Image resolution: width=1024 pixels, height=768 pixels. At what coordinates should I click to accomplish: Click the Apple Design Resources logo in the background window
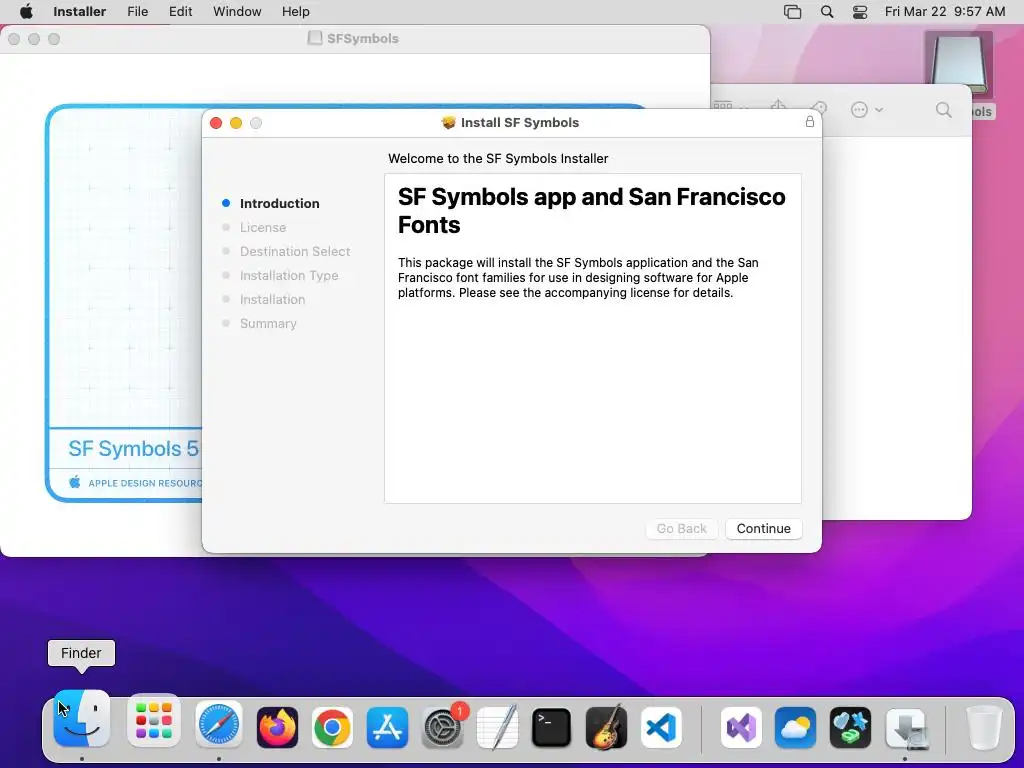[75, 482]
